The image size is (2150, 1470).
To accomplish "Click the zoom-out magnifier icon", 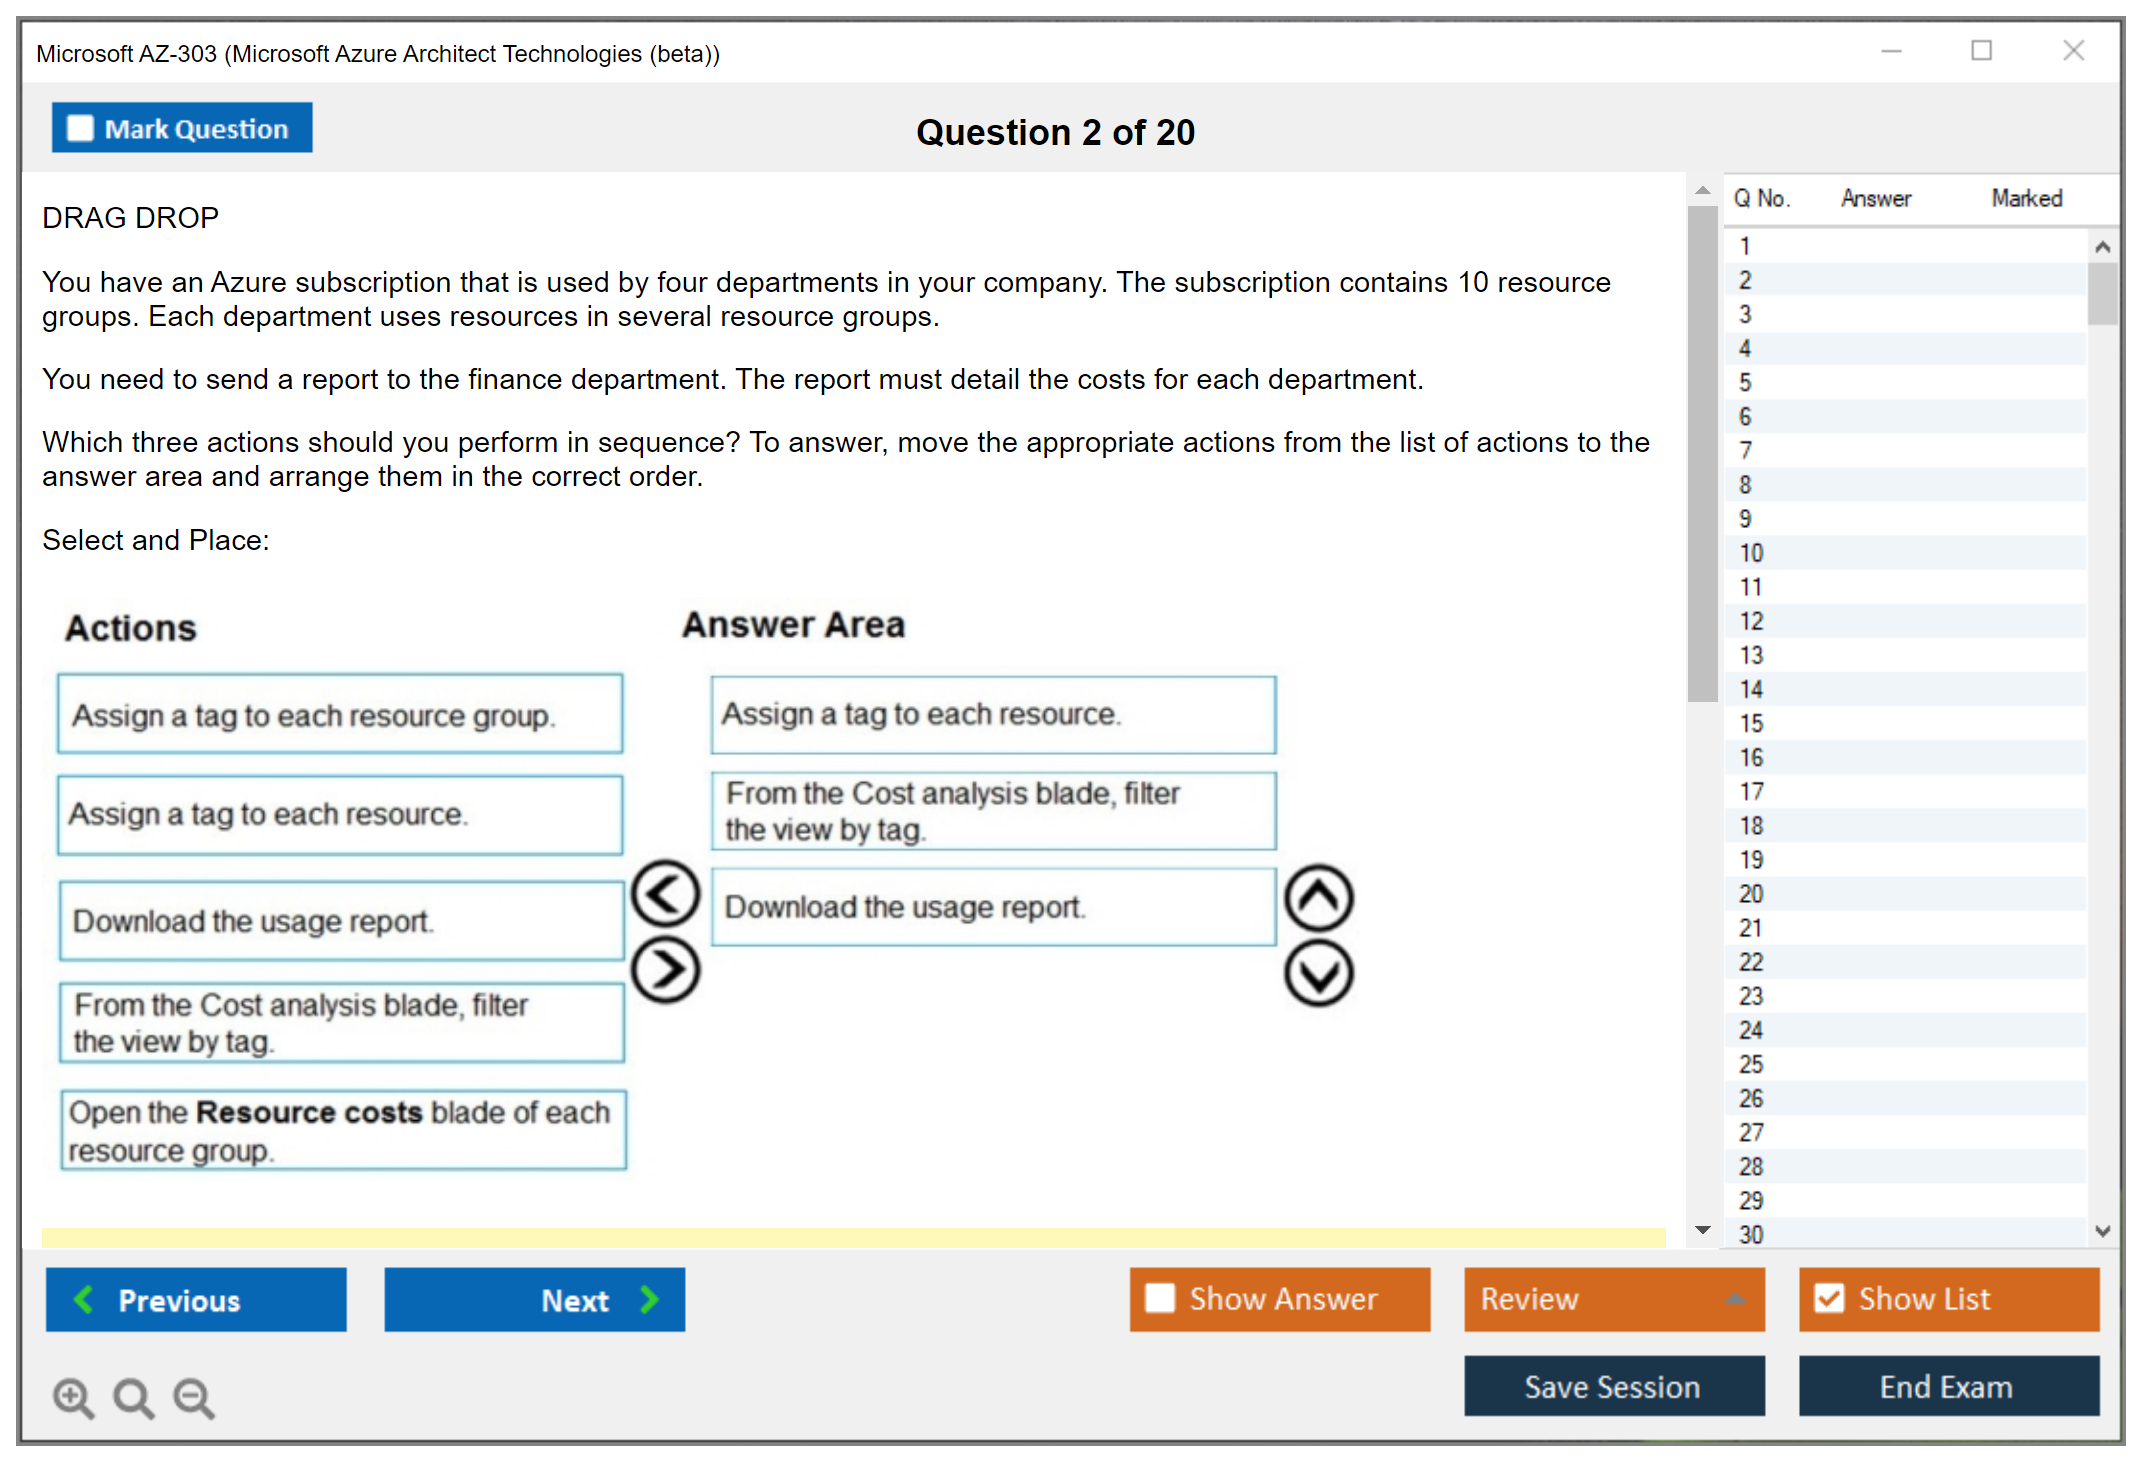I will coord(194,1397).
